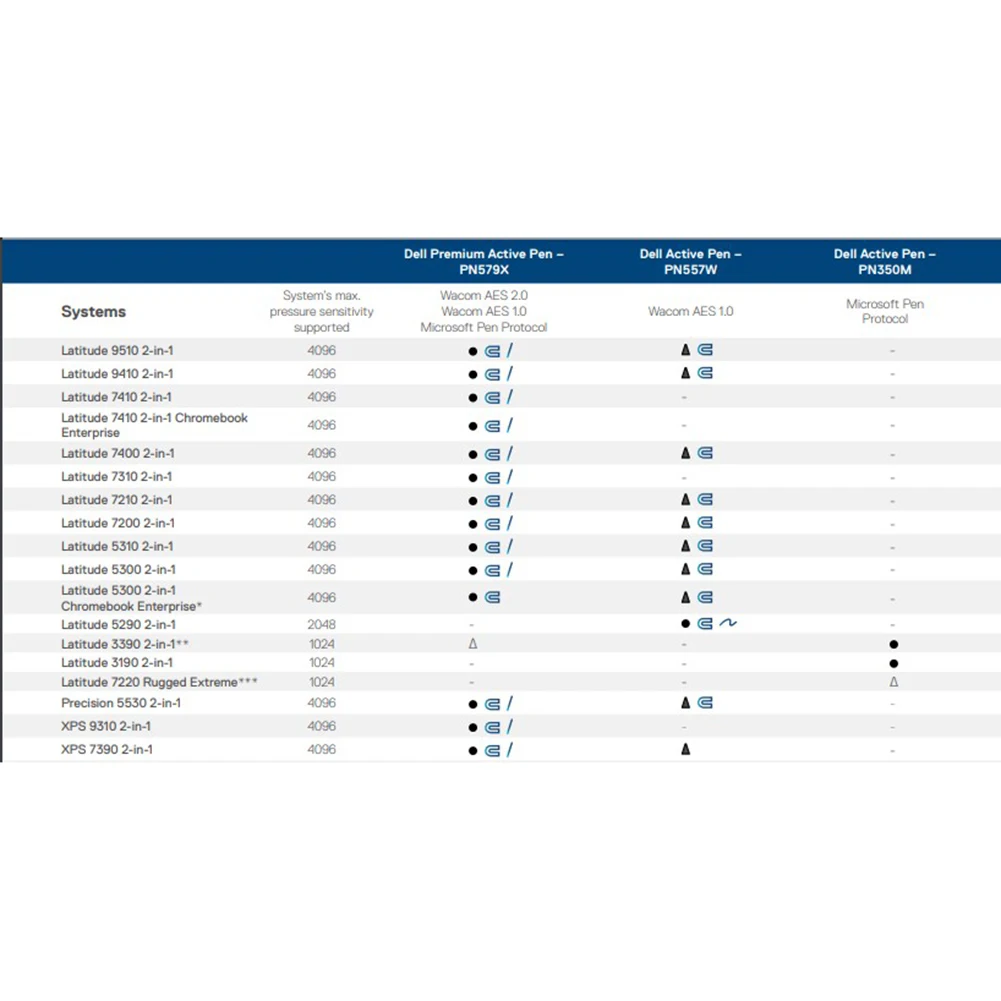This screenshot has height=1001, width=1001.
Task: Click the black pen-tip triangle in Latitude 7210 row
Action: (x=686, y=499)
